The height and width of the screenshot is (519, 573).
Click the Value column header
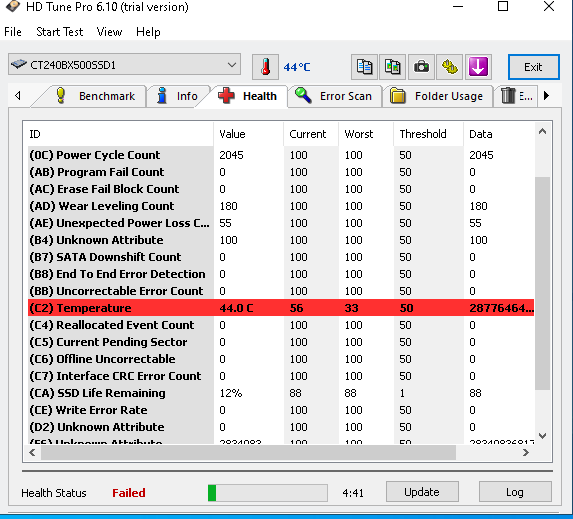point(248,134)
